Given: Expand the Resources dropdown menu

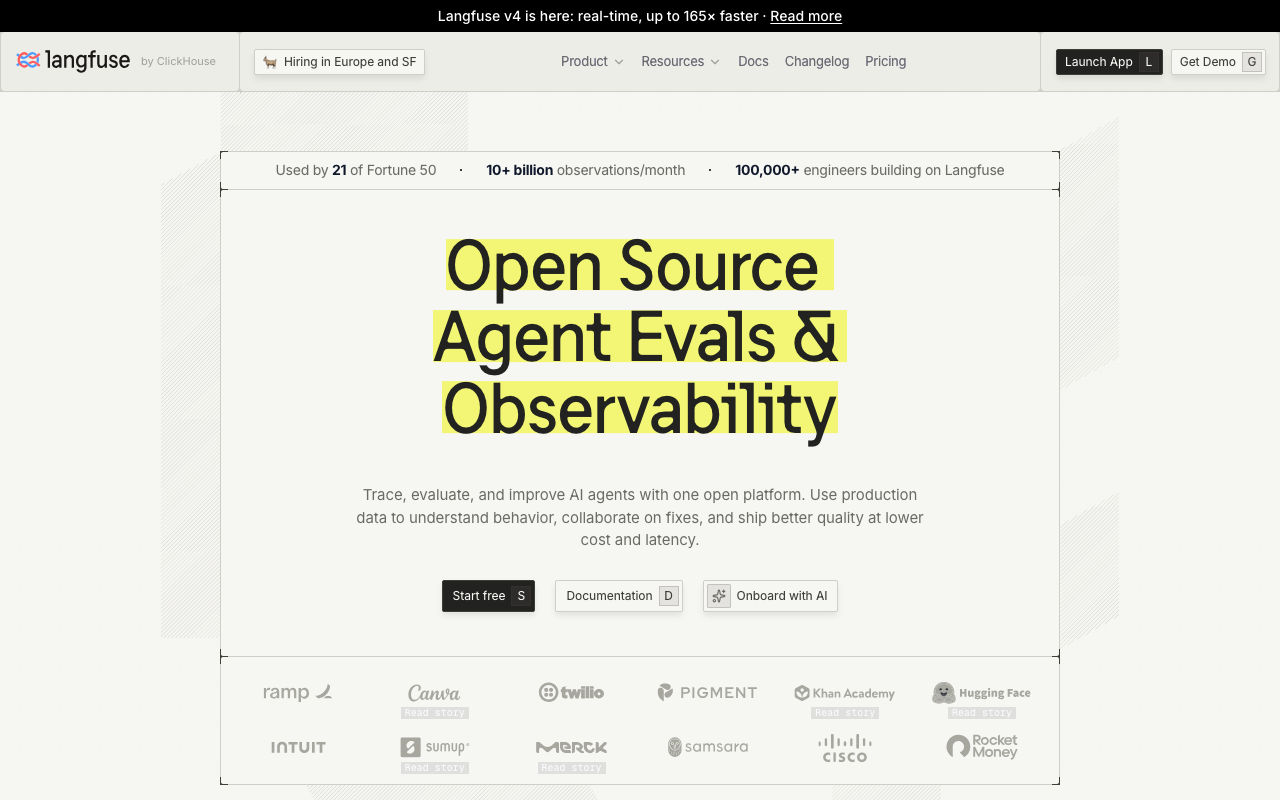Looking at the screenshot, I should [x=680, y=61].
